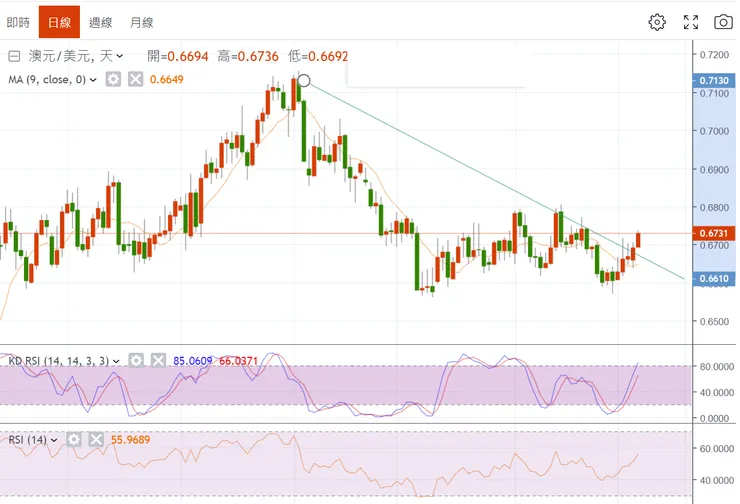The width and height of the screenshot is (740, 504).
Task: Open chart settings gear in top toolbar
Action: point(657,21)
